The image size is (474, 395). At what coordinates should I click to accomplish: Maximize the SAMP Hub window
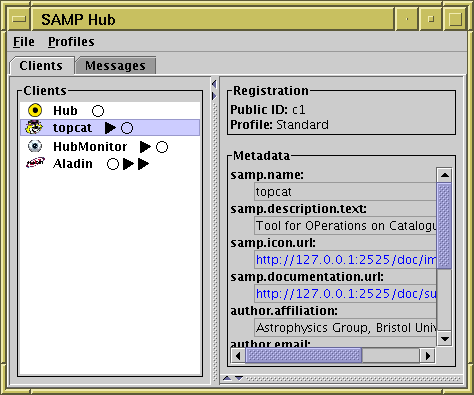[x=455, y=19]
